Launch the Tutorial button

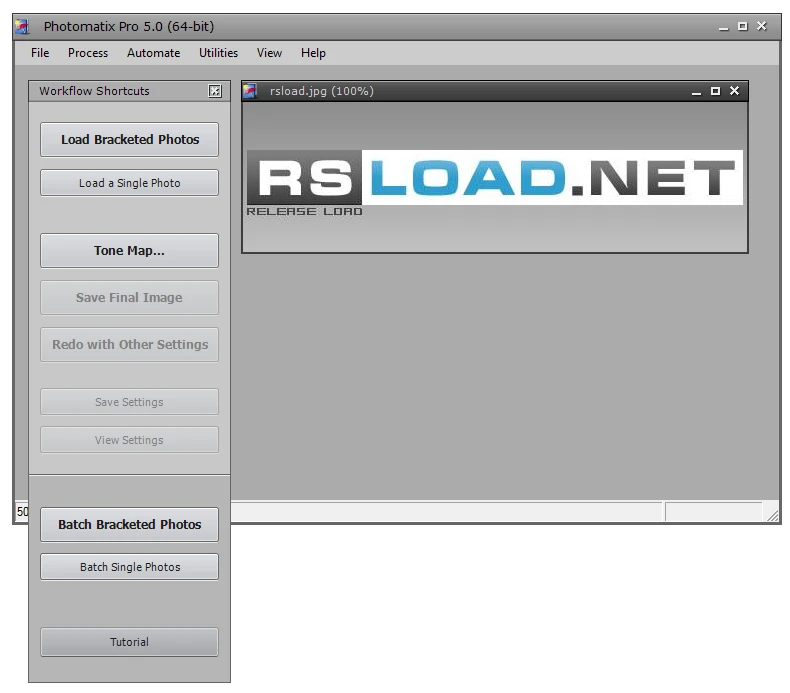pyautogui.click(x=129, y=642)
